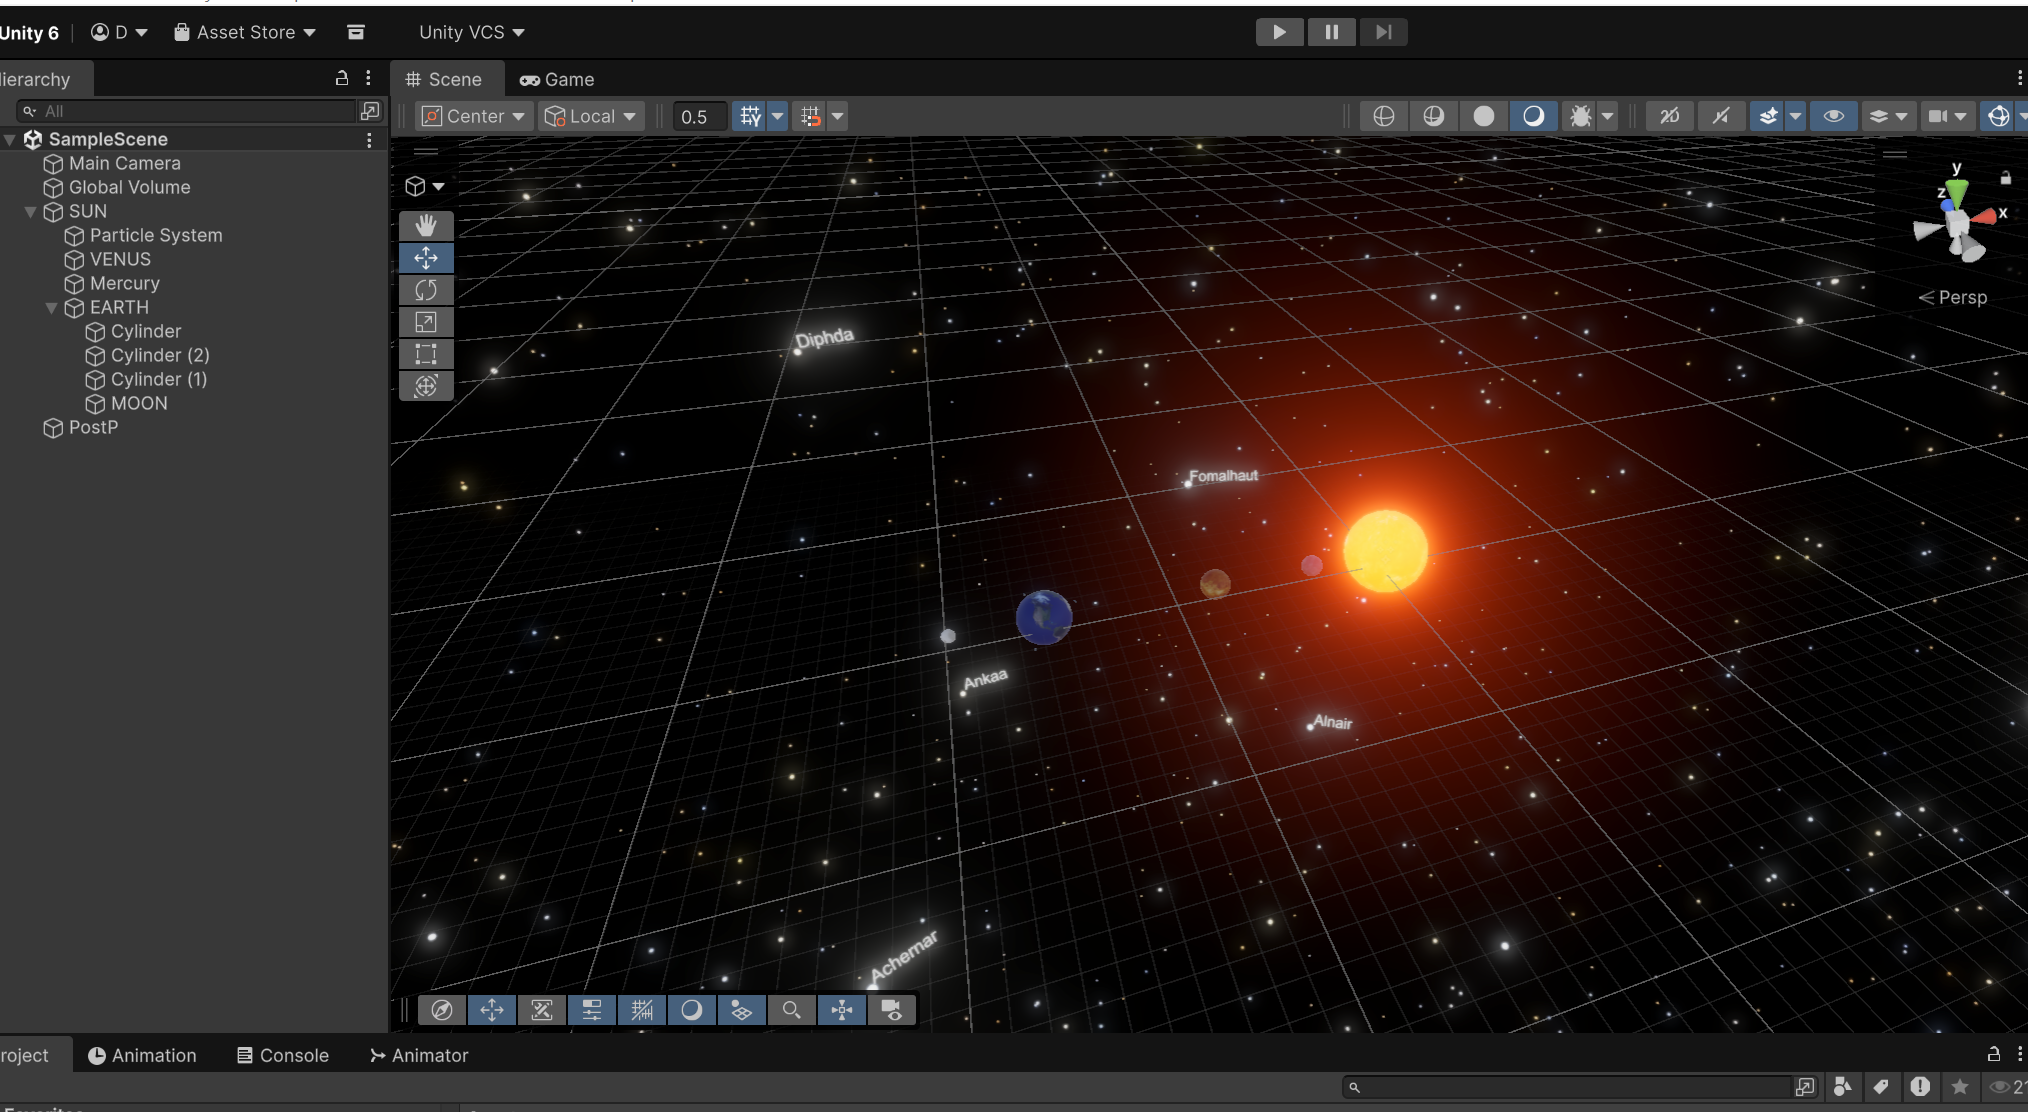This screenshot has width=2028, height=1112.
Task: Open the Unity VCS menu
Action: point(471,32)
